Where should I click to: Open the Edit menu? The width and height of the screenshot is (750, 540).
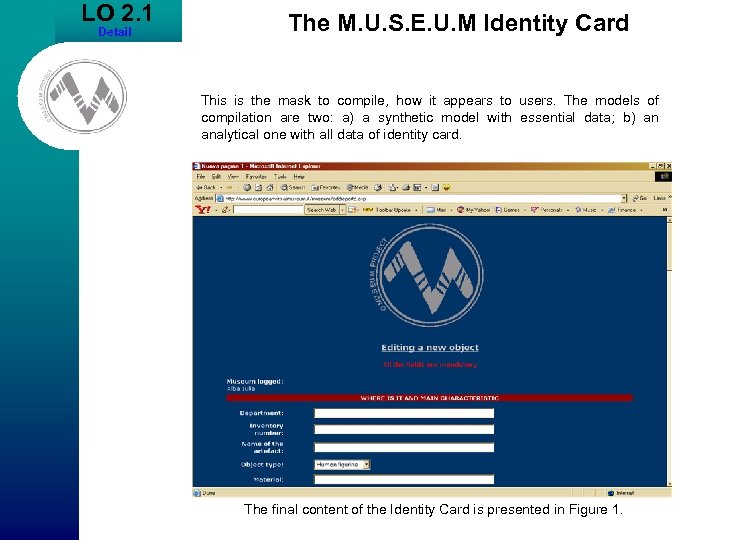click(x=216, y=176)
